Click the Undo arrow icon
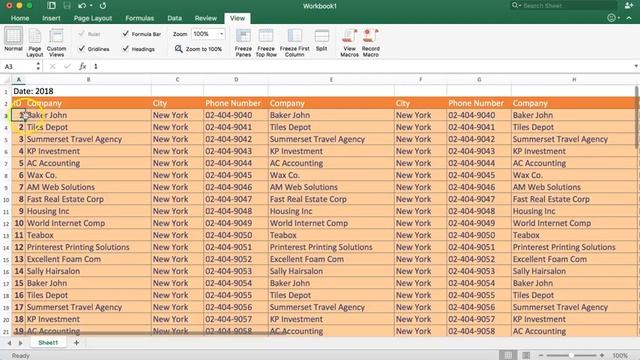640x360 pixels. pyautogui.click(x=82, y=6)
